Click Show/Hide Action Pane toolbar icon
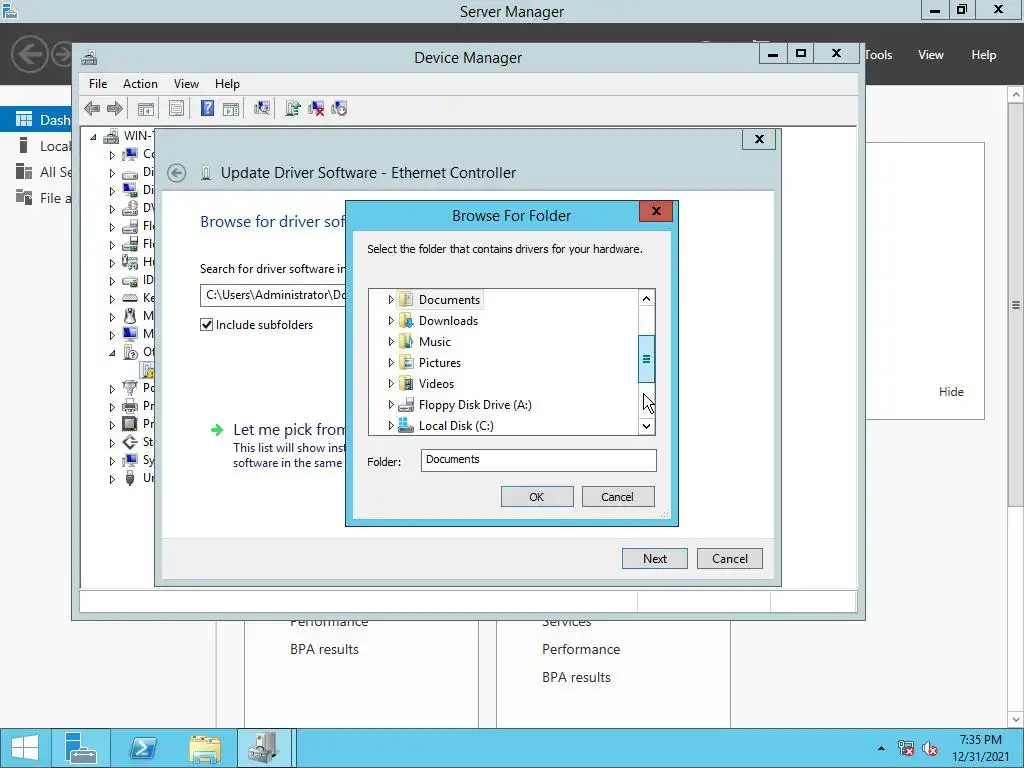This screenshot has width=1024, height=768. (x=231, y=108)
